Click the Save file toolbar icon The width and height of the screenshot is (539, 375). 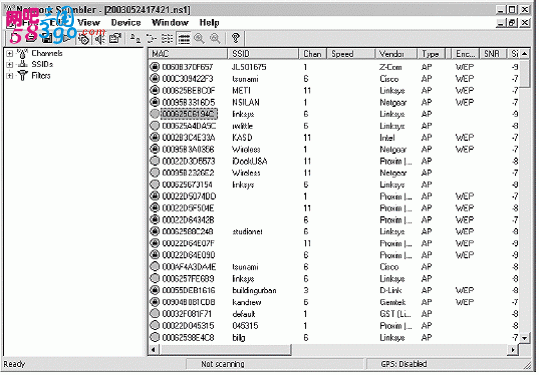pos(47,38)
